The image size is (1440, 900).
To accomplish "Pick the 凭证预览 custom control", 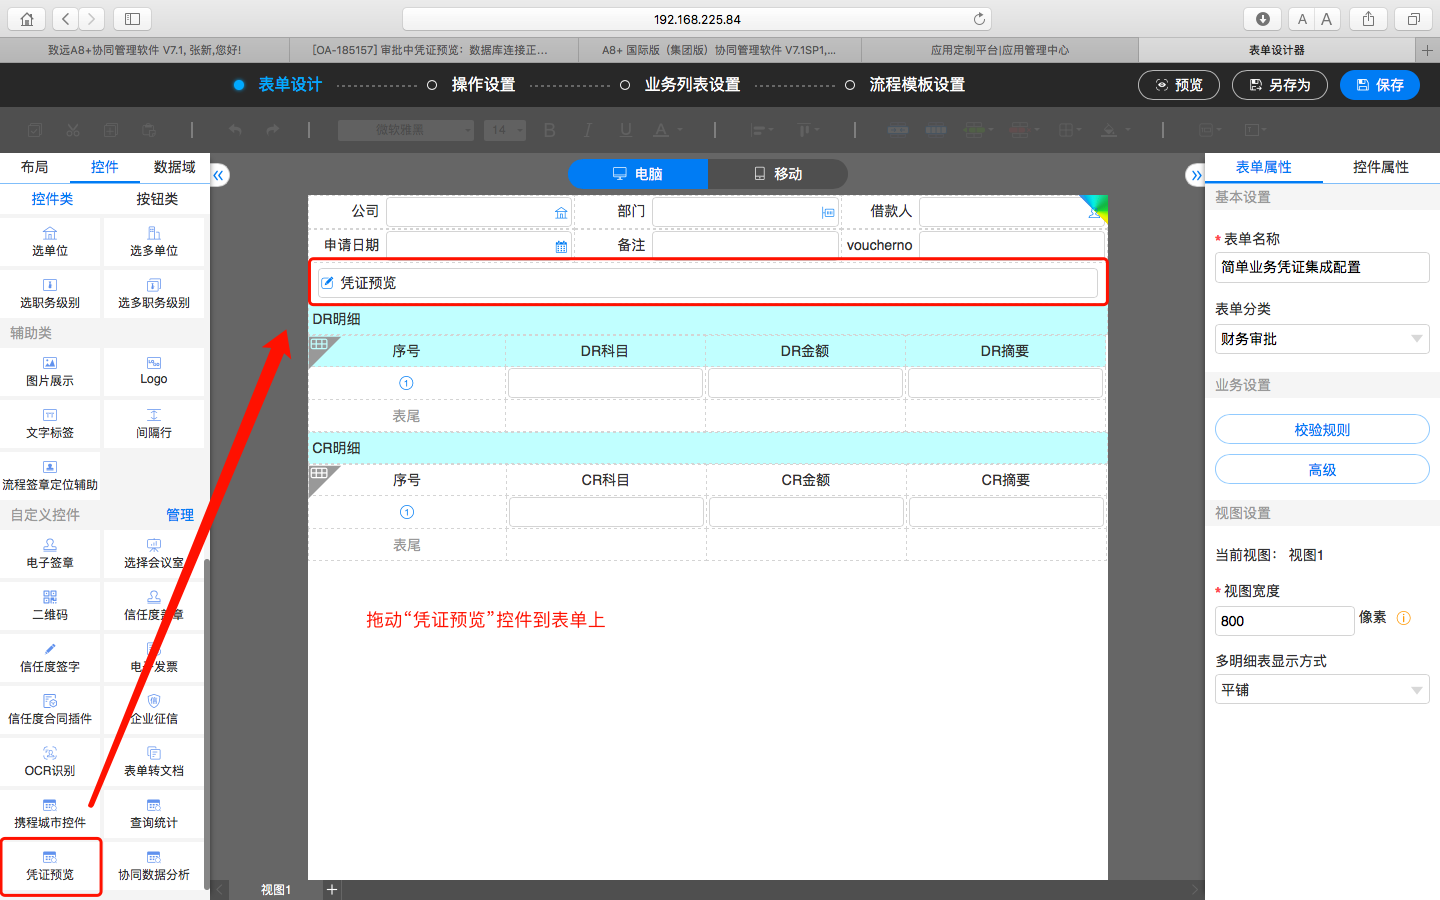I will click(50, 865).
